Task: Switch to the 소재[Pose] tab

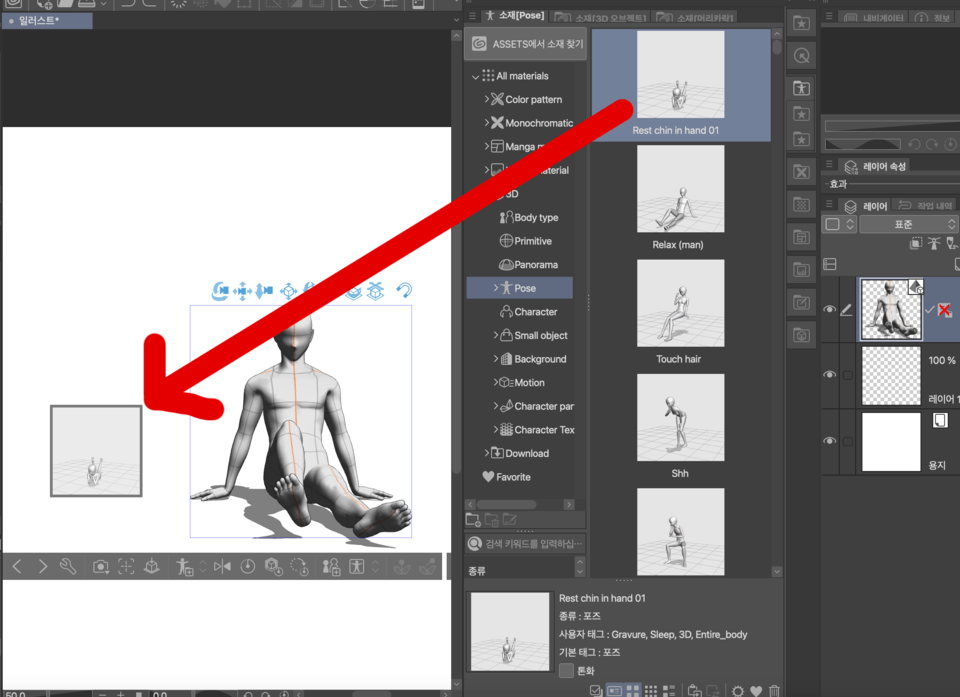Action: click(x=516, y=15)
